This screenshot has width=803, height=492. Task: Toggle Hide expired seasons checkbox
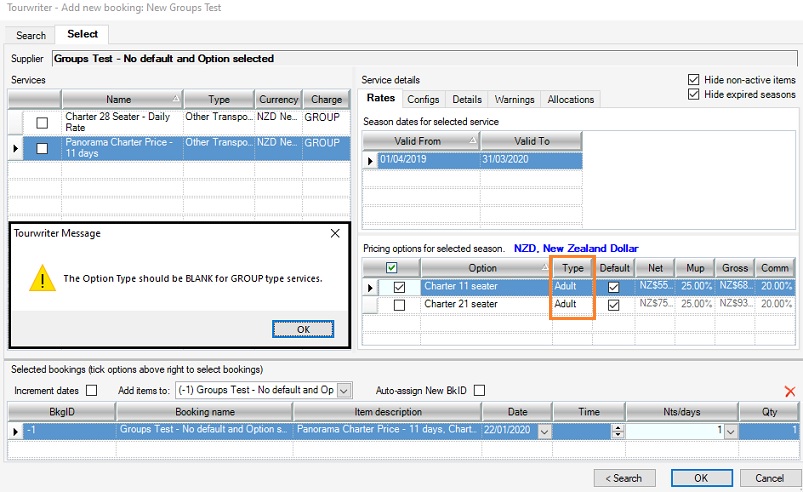[x=694, y=94]
